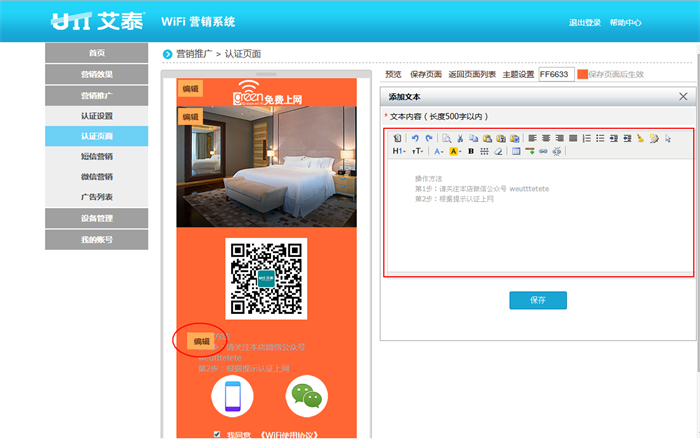Viewport: 700px width, 445px height.
Task: Click the orange theme color swatch
Action: pyautogui.click(x=582, y=74)
